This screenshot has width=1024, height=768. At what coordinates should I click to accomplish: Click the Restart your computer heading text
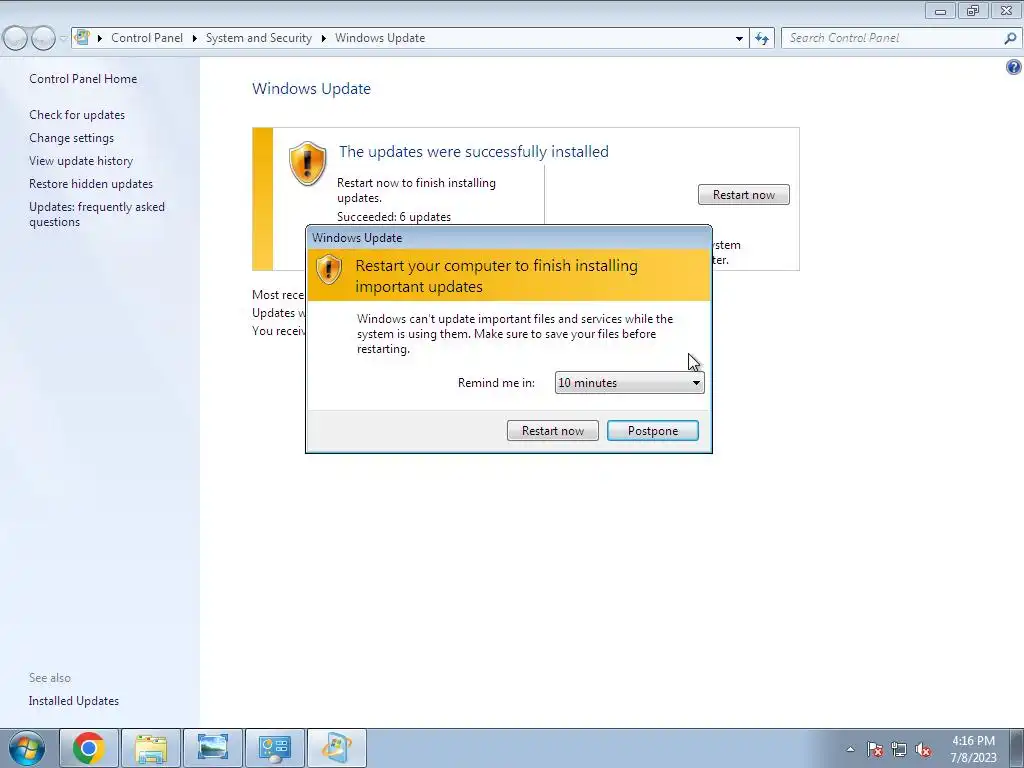click(496, 276)
